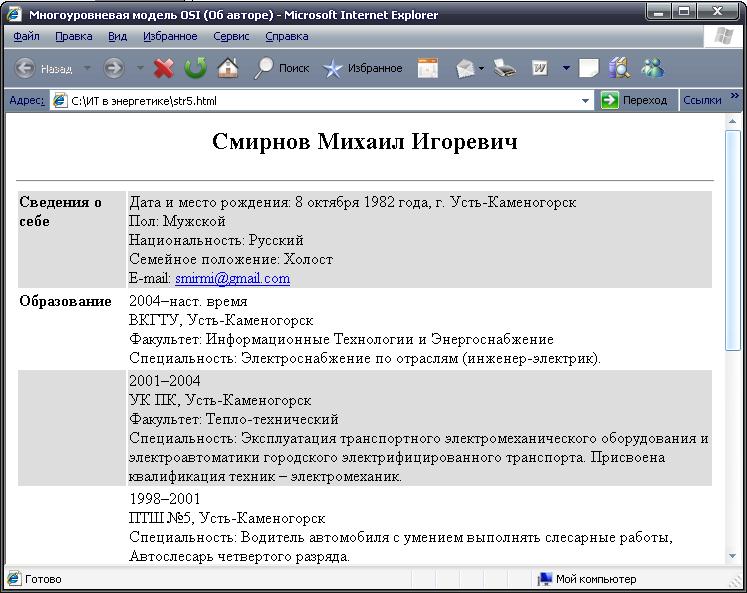
Task: Go to the Home page
Action: [228, 68]
